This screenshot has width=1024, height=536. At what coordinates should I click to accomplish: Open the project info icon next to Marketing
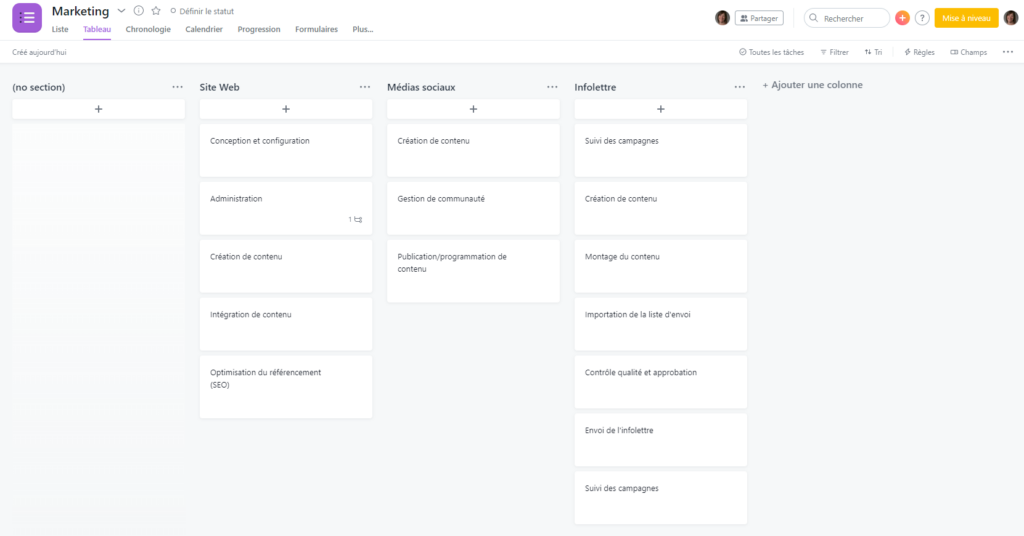coord(138,11)
